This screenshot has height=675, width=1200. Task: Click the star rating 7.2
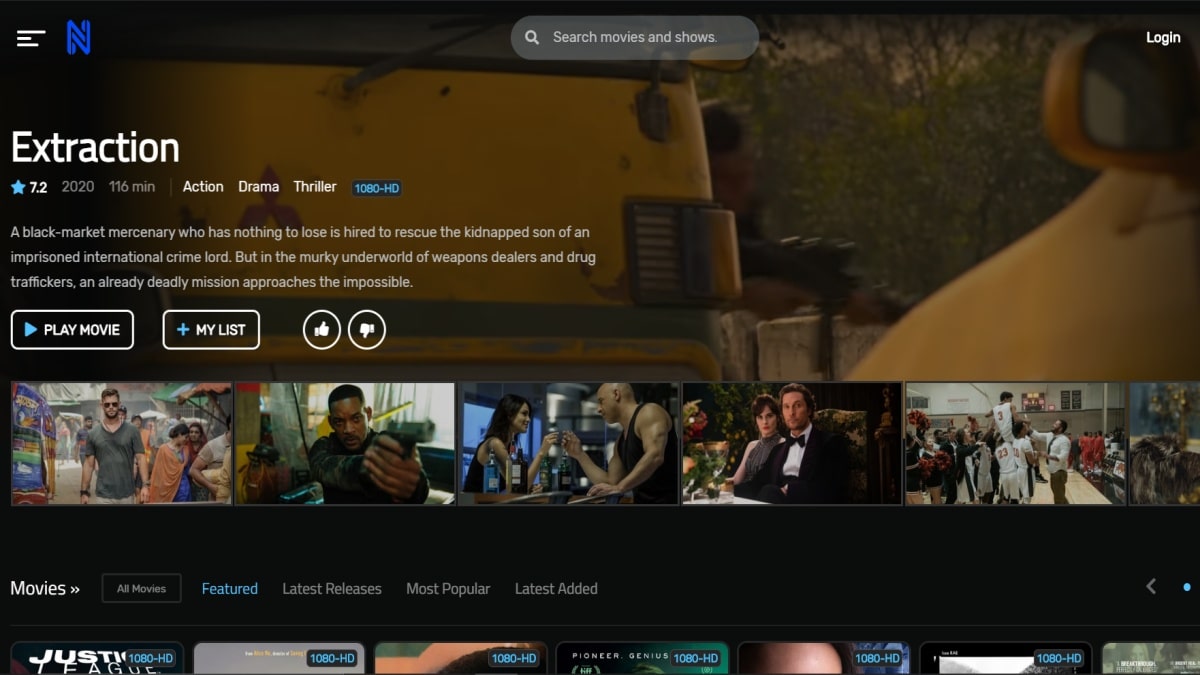[29, 187]
